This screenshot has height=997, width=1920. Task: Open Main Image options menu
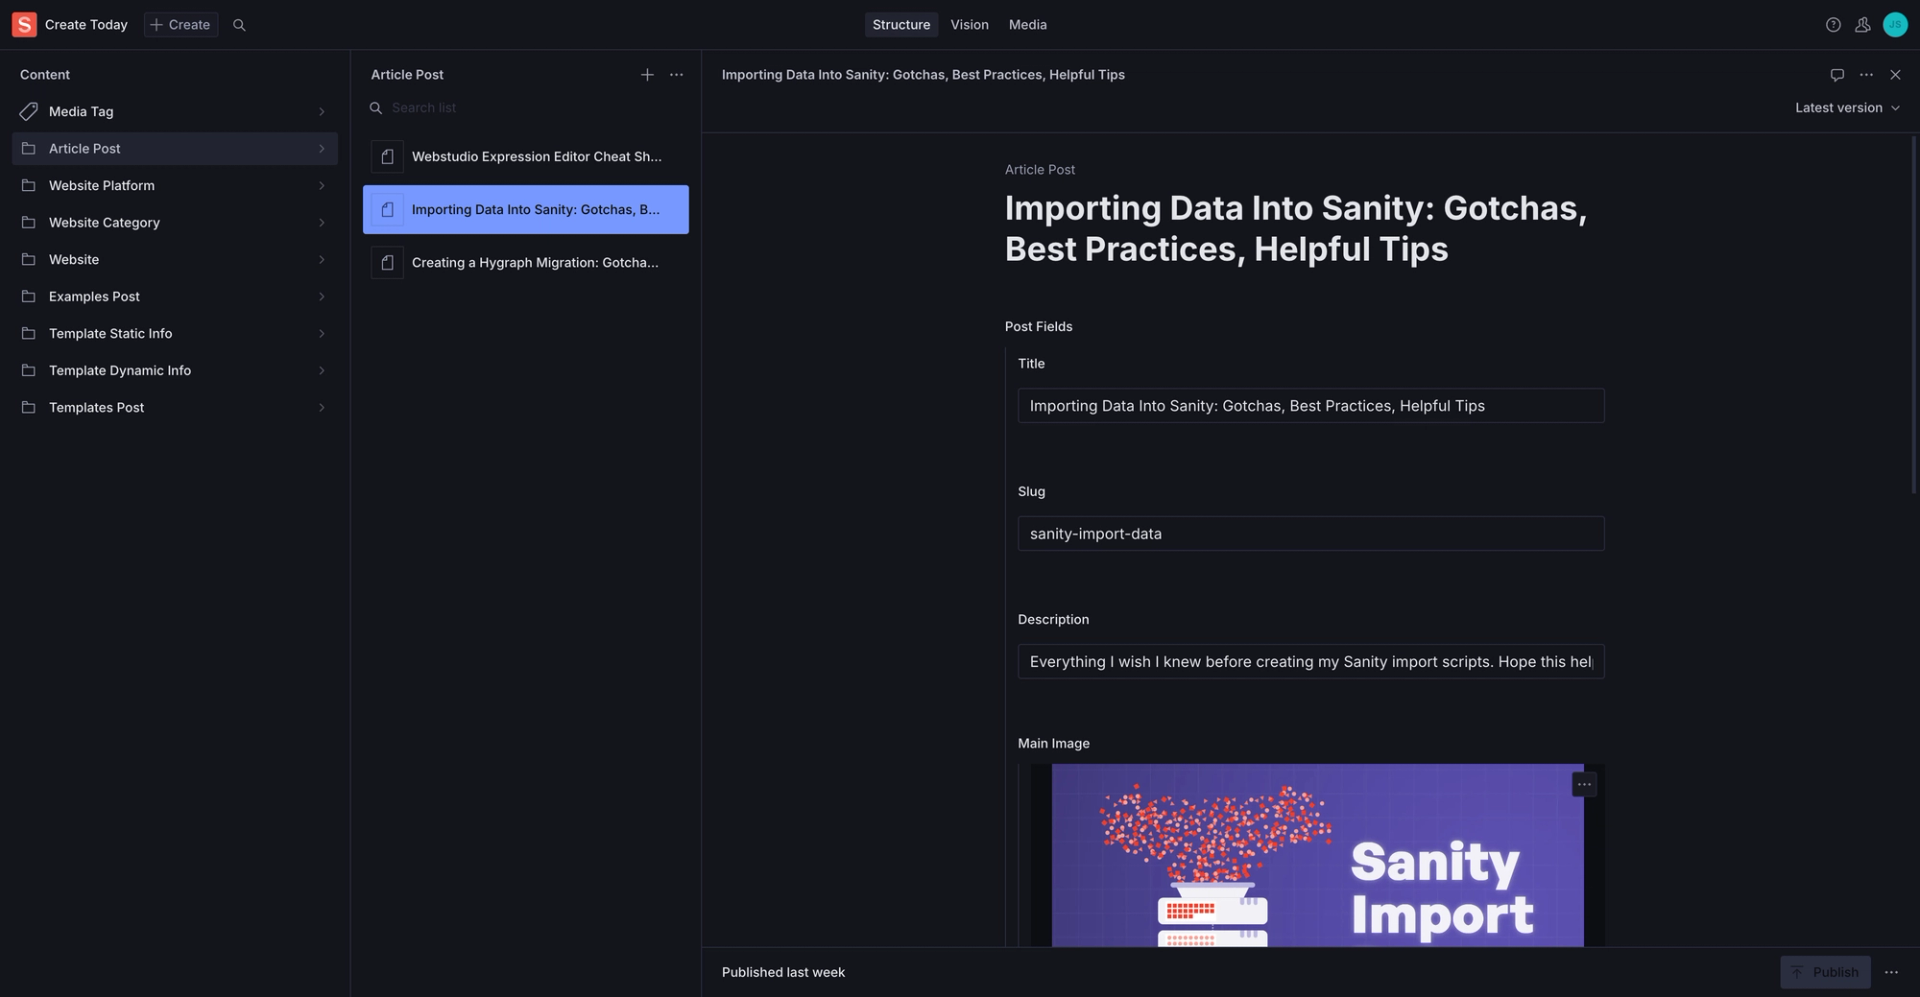(x=1584, y=784)
